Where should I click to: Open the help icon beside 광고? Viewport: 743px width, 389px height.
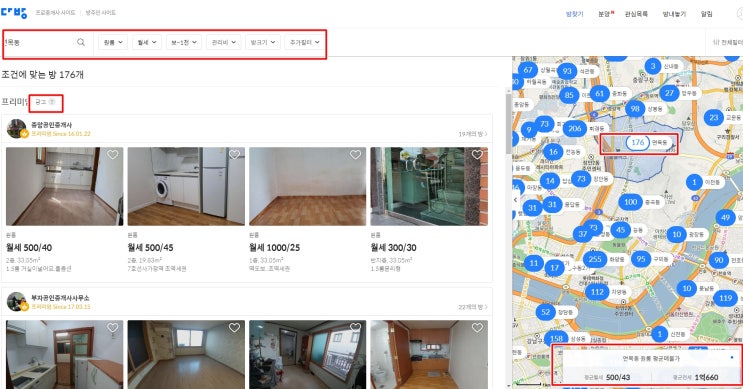pos(52,102)
